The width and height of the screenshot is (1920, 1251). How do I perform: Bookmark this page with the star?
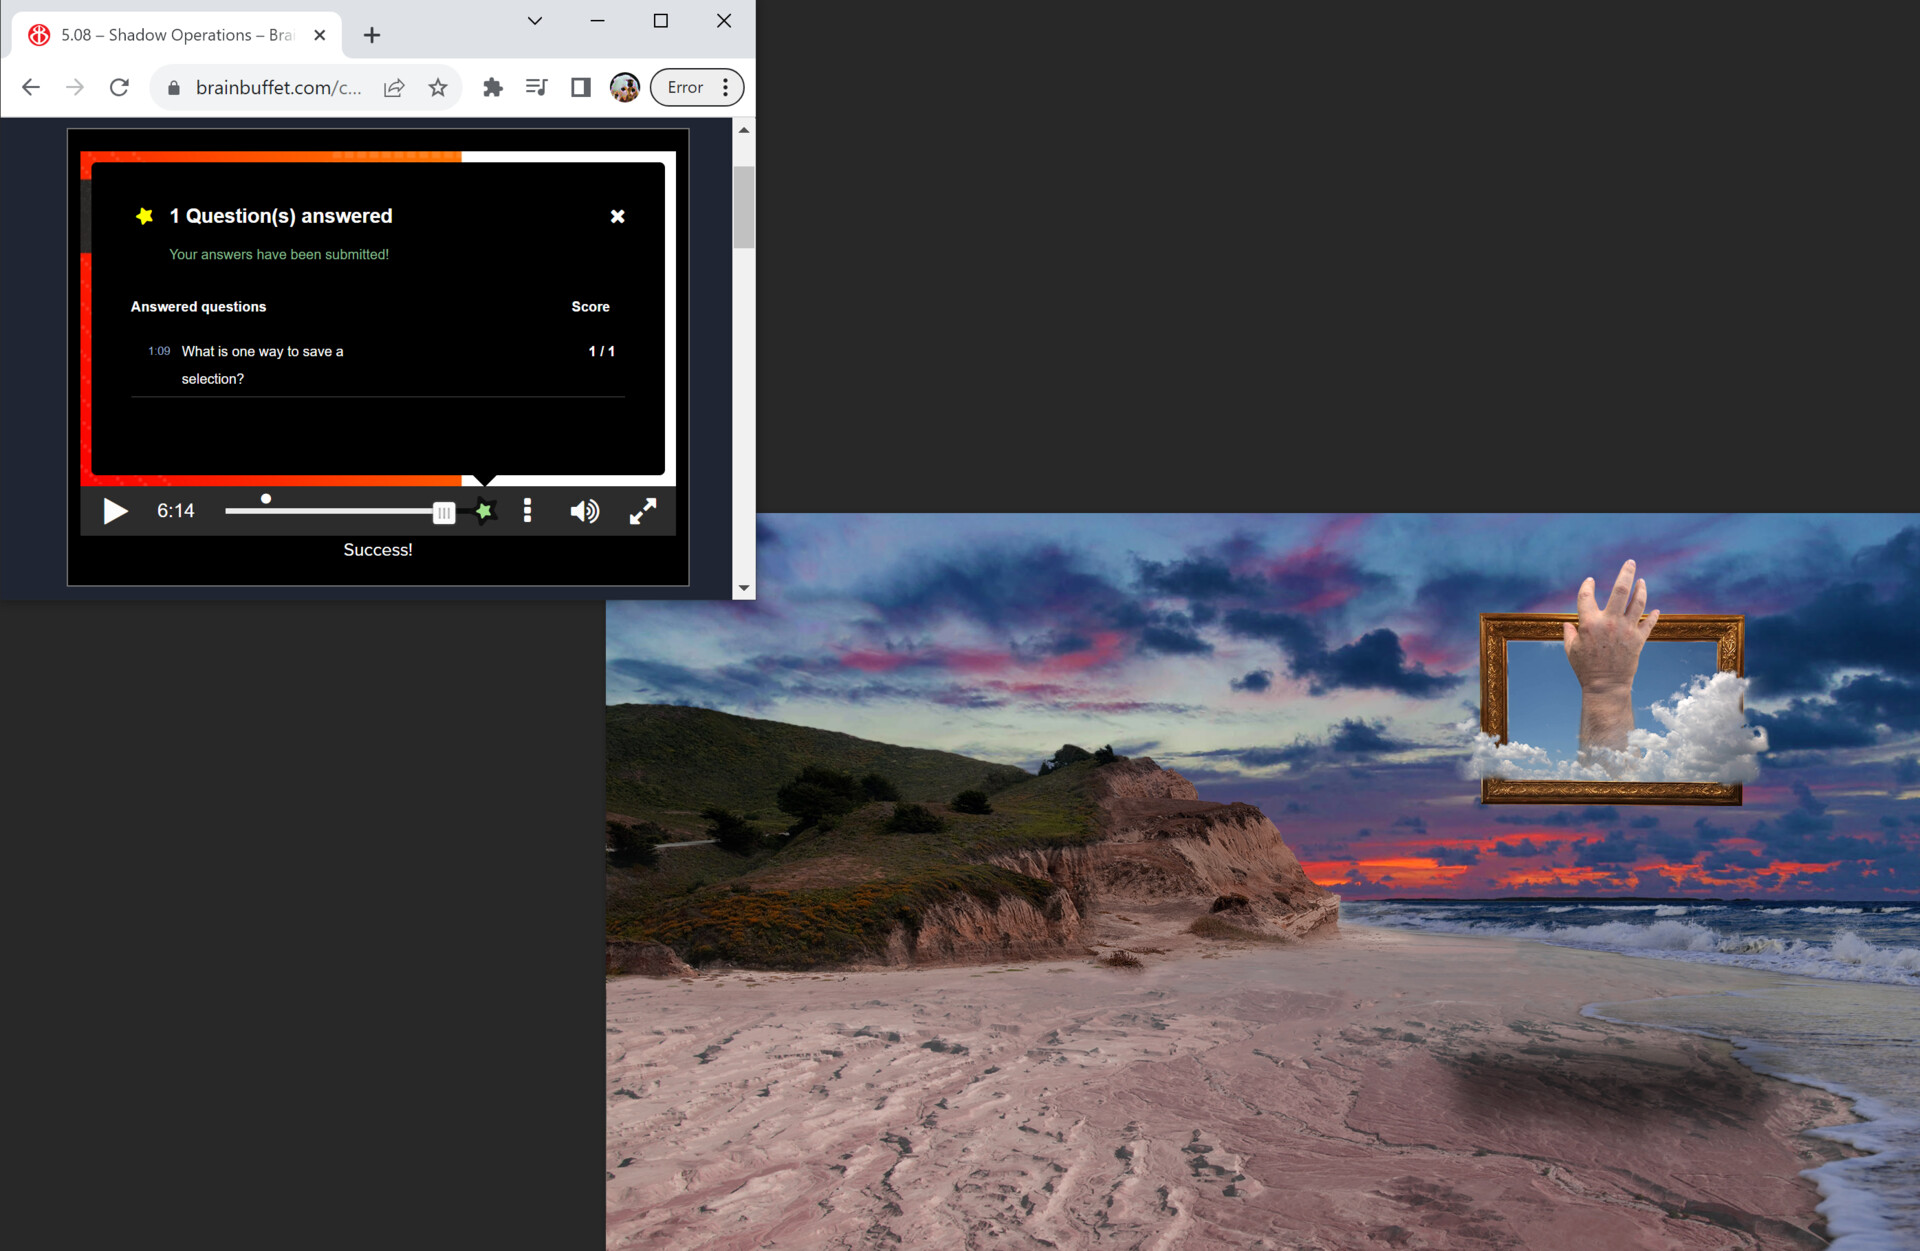438,88
